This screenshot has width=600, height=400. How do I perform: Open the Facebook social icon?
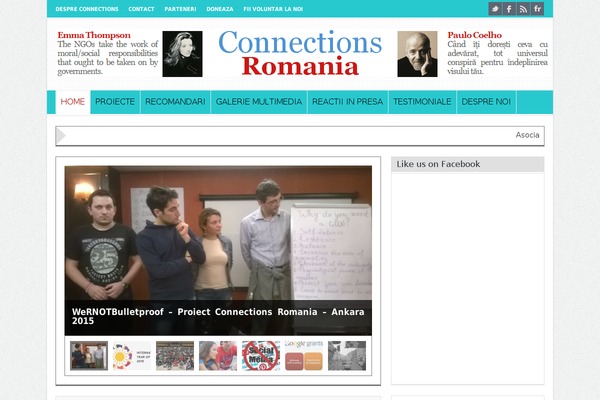click(509, 9)
